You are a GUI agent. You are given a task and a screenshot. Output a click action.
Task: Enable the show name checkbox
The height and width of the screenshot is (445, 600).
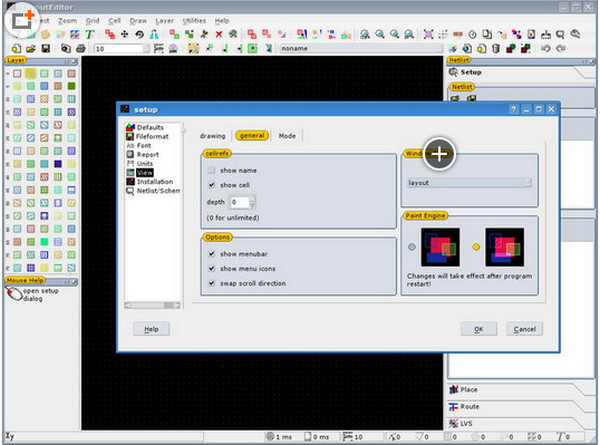pyautogui.click(x=211, y=170)
